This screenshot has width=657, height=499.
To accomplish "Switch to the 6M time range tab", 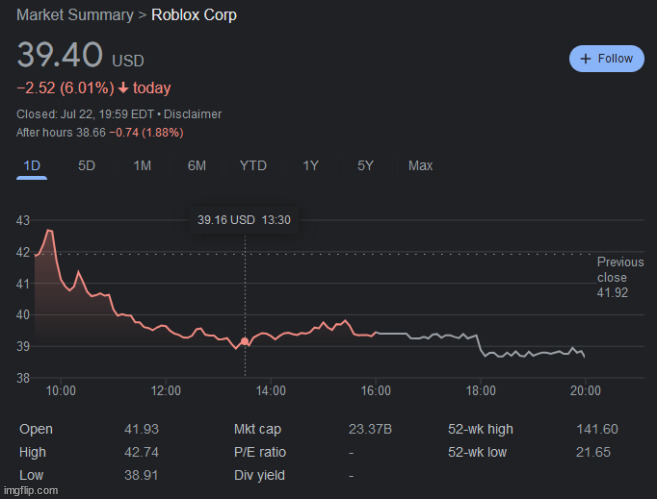I will 197,165.
